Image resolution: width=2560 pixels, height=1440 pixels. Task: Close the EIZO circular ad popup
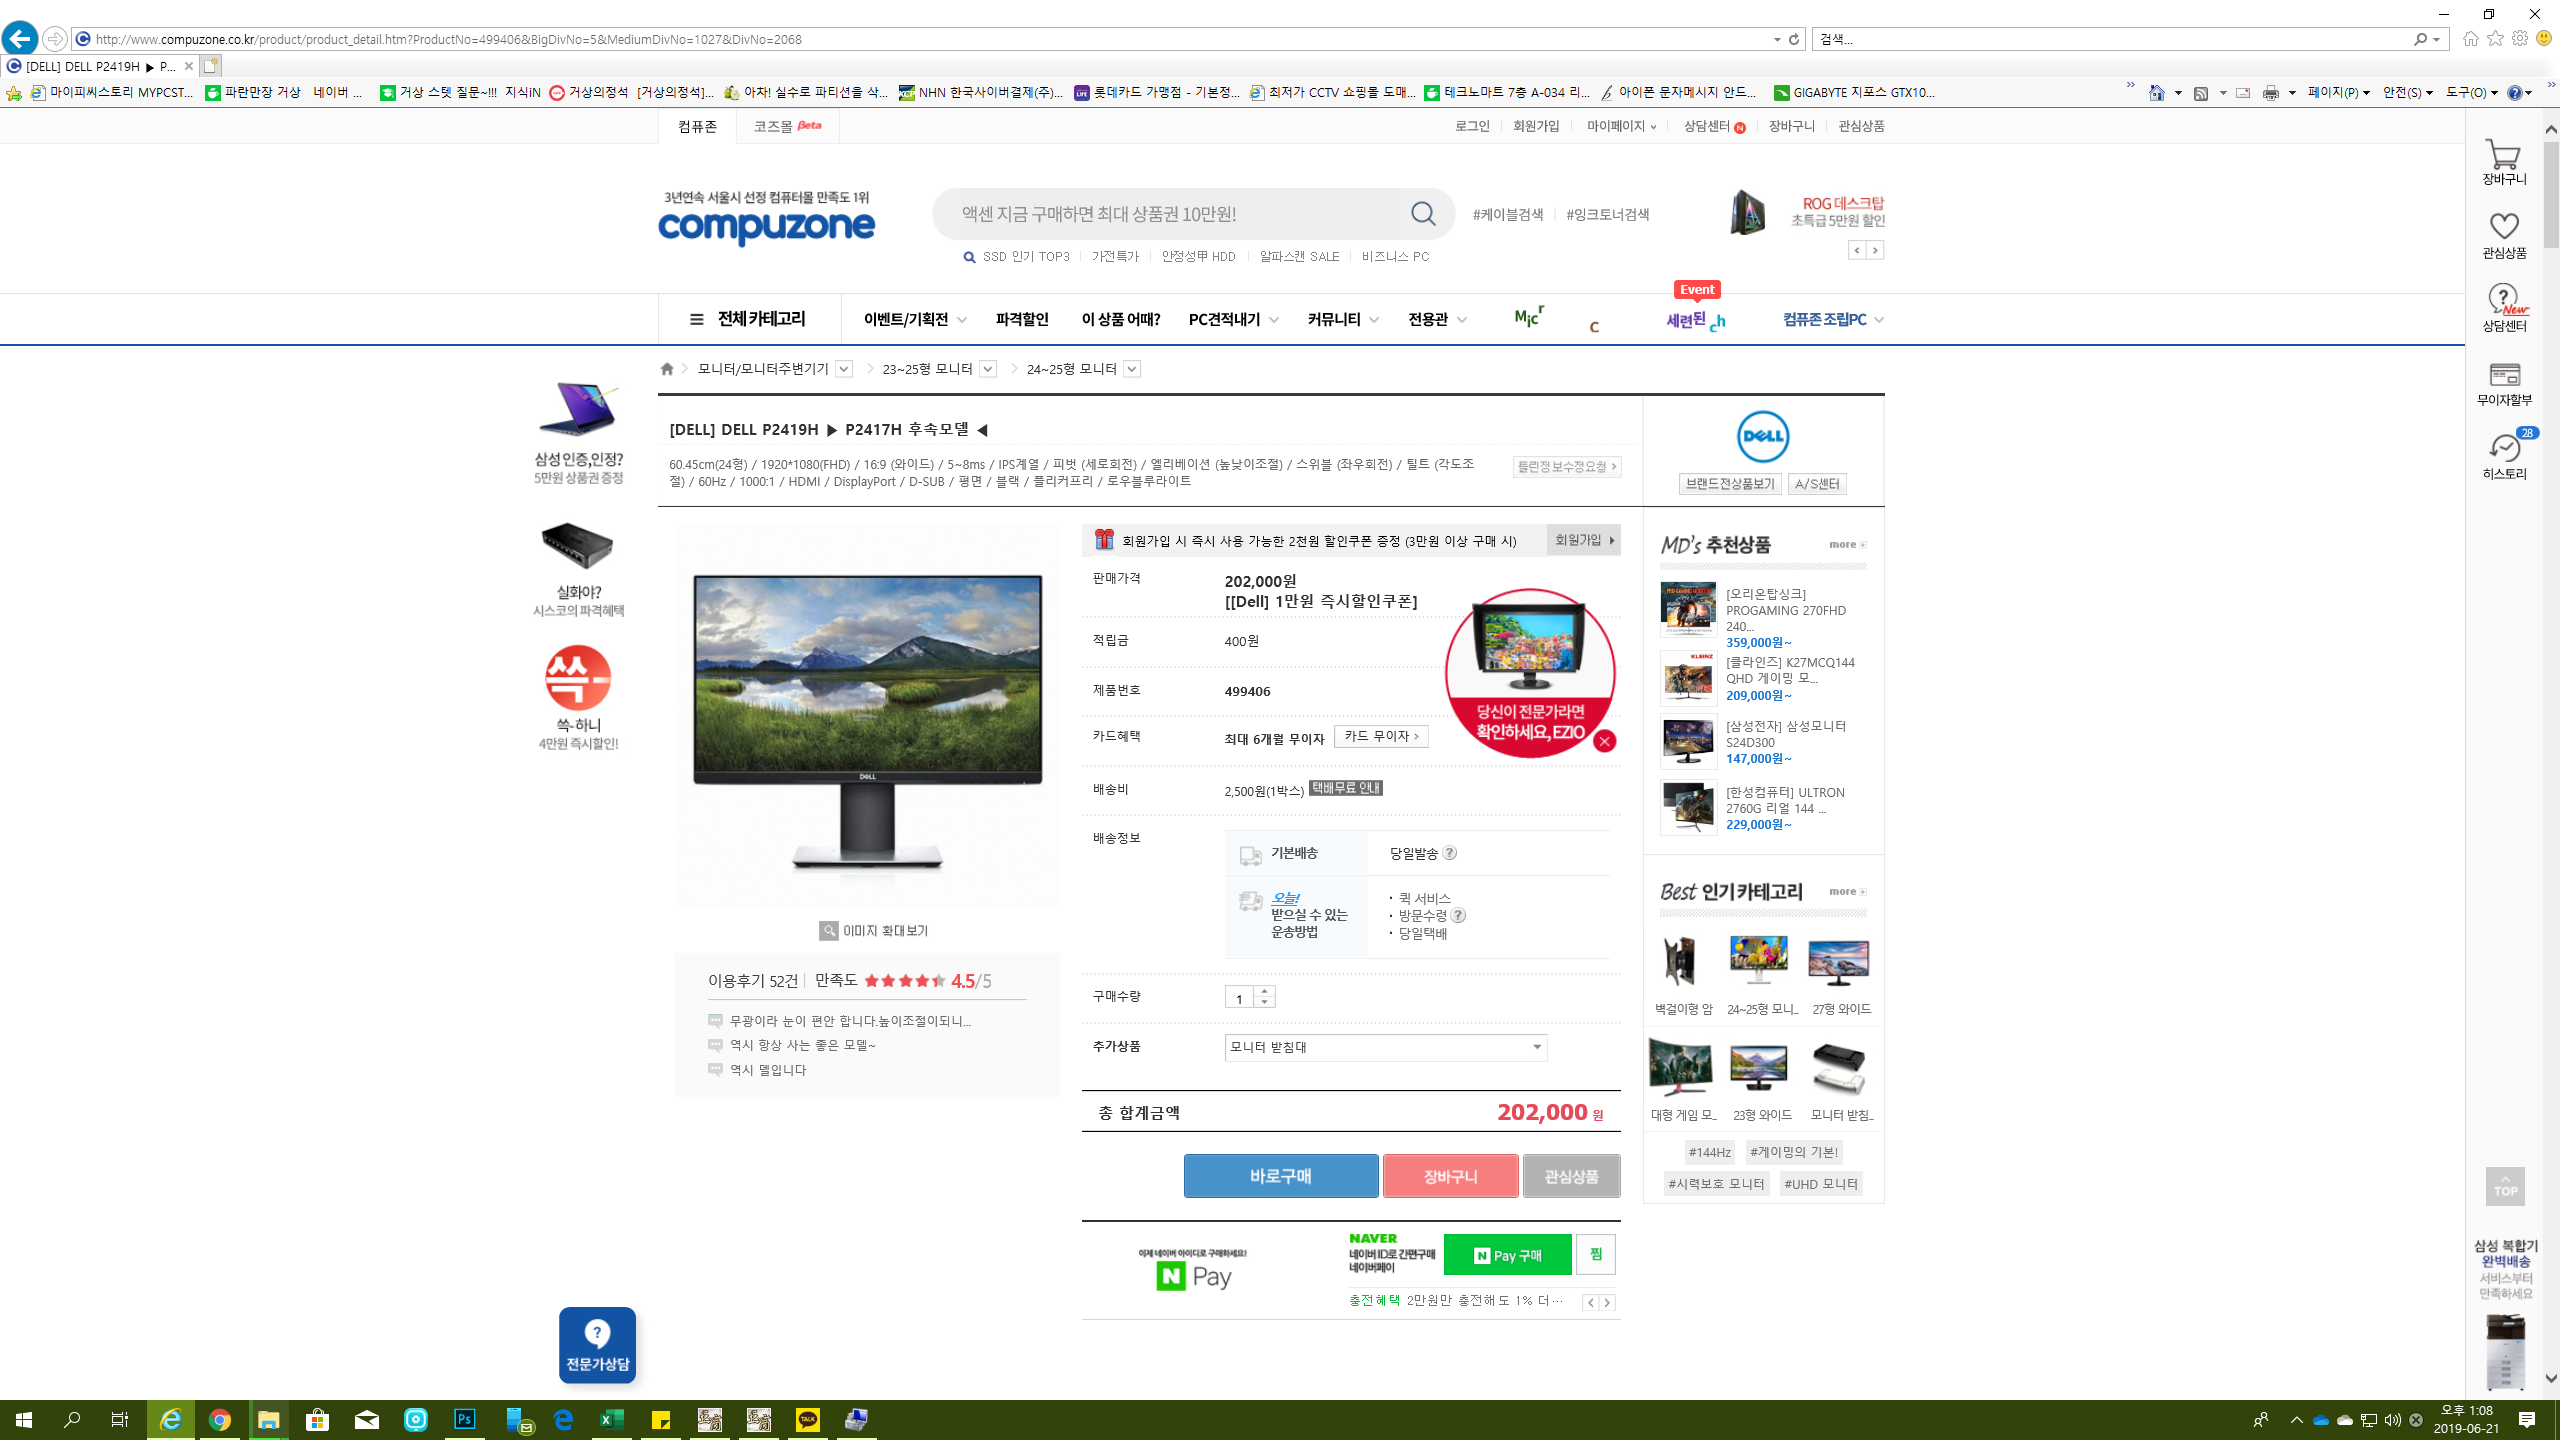(x=1605, y=741)
